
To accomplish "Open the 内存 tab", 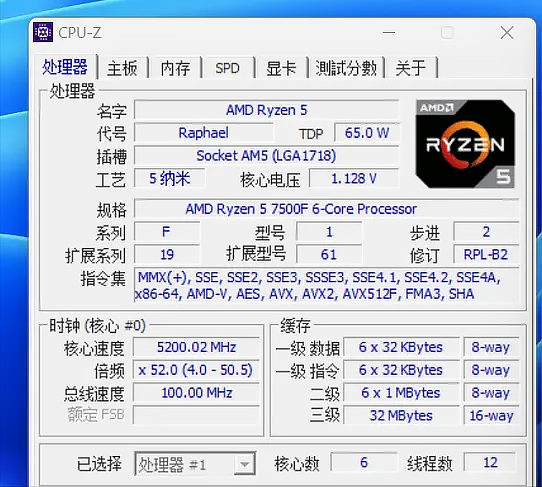I will point(175,68).
